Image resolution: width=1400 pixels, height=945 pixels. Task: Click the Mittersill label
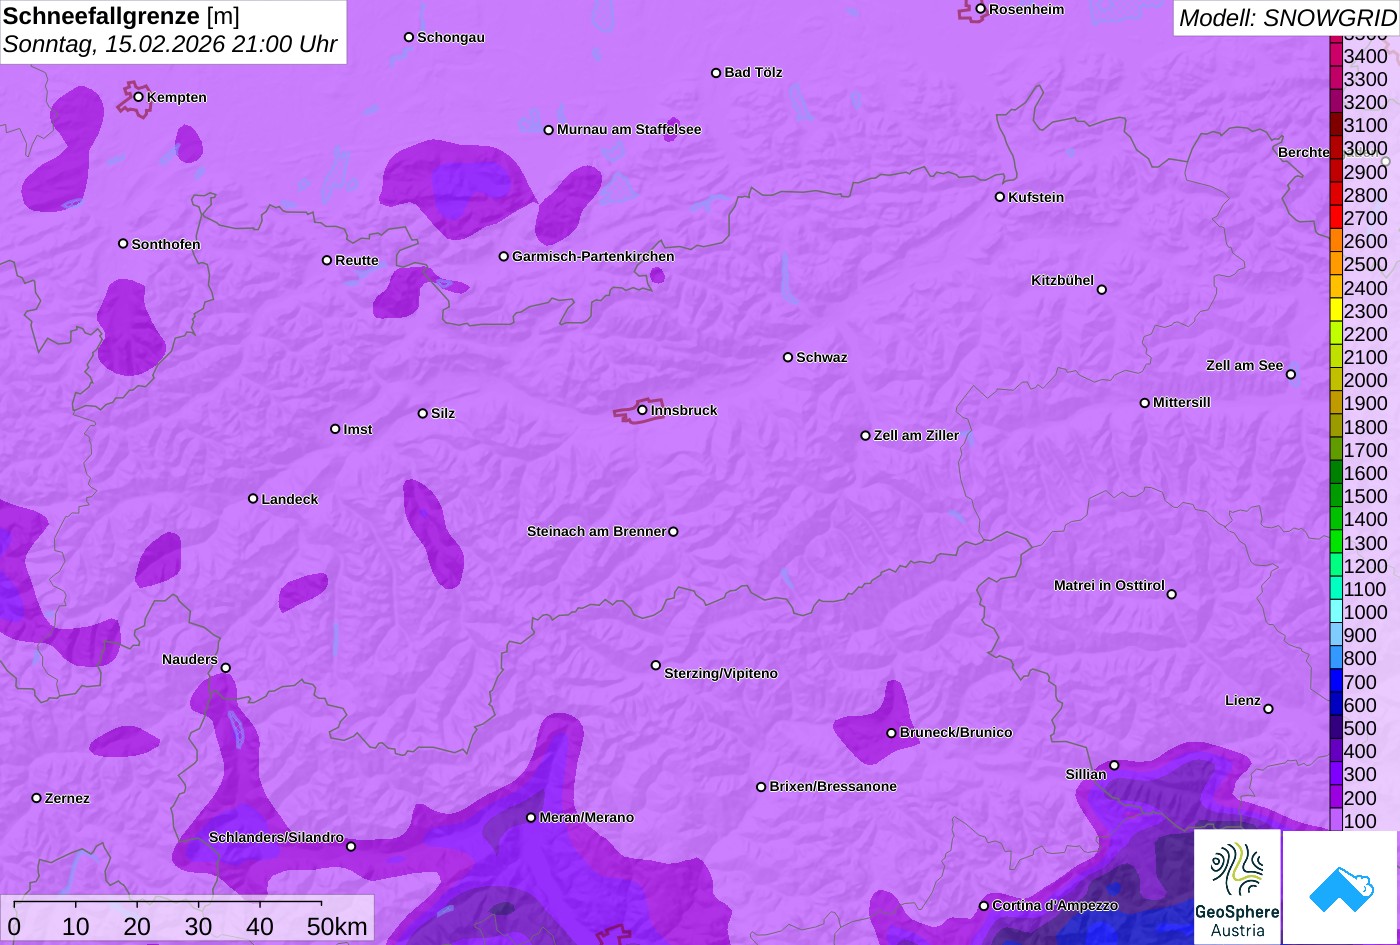pos(1182,402)
